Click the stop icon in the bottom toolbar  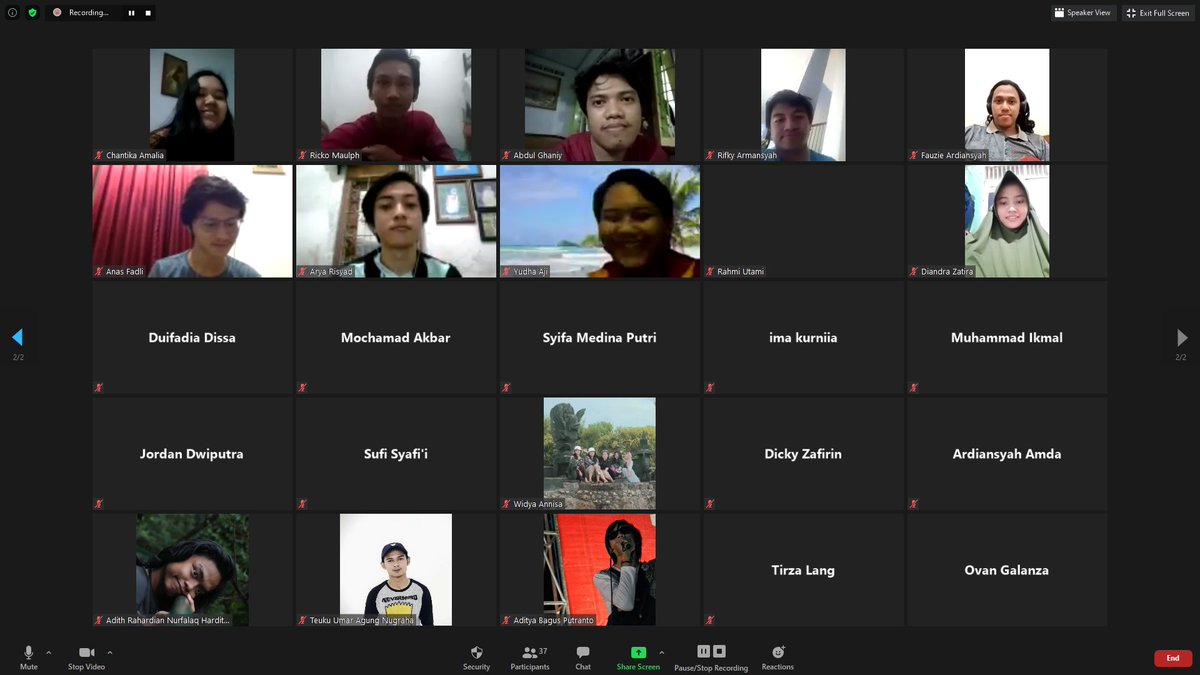coord(719,651)
